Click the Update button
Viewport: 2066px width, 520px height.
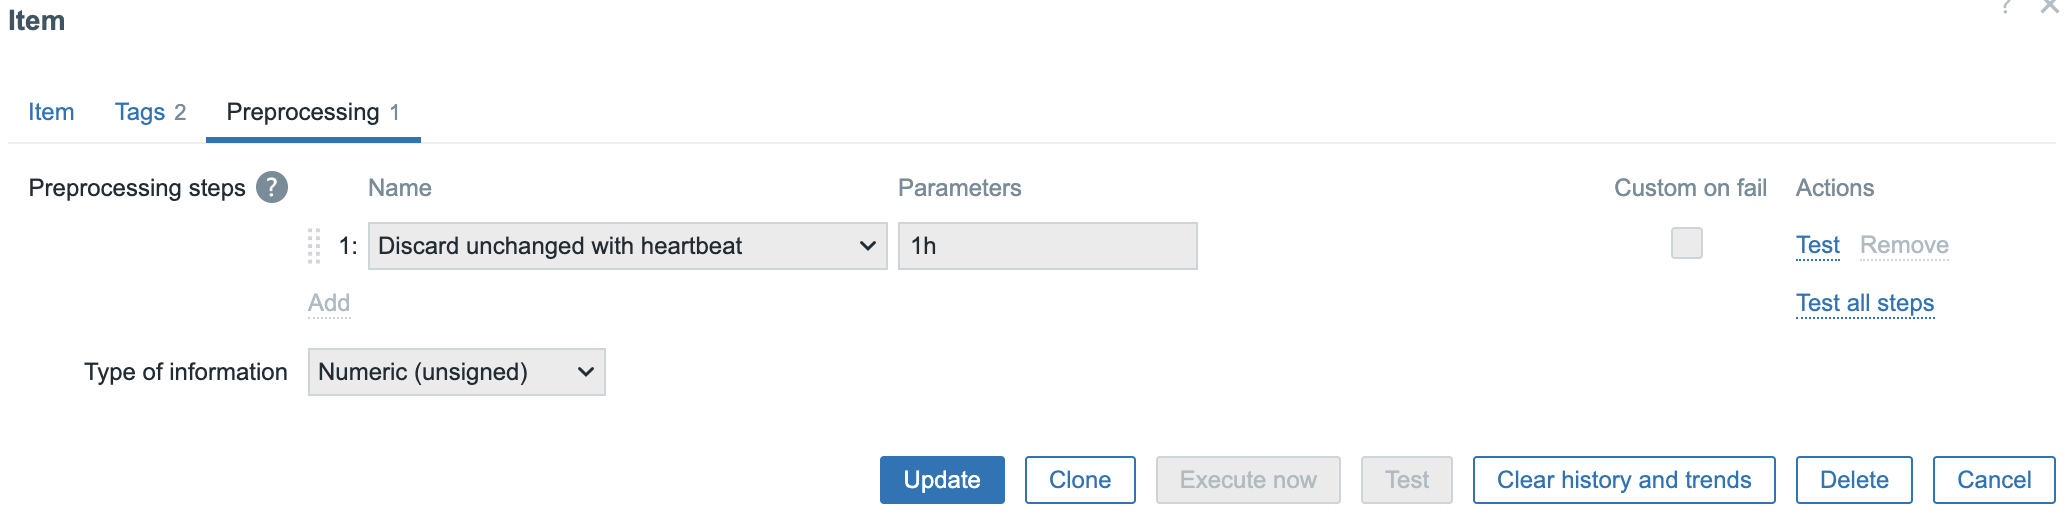[x=942, y=480]
